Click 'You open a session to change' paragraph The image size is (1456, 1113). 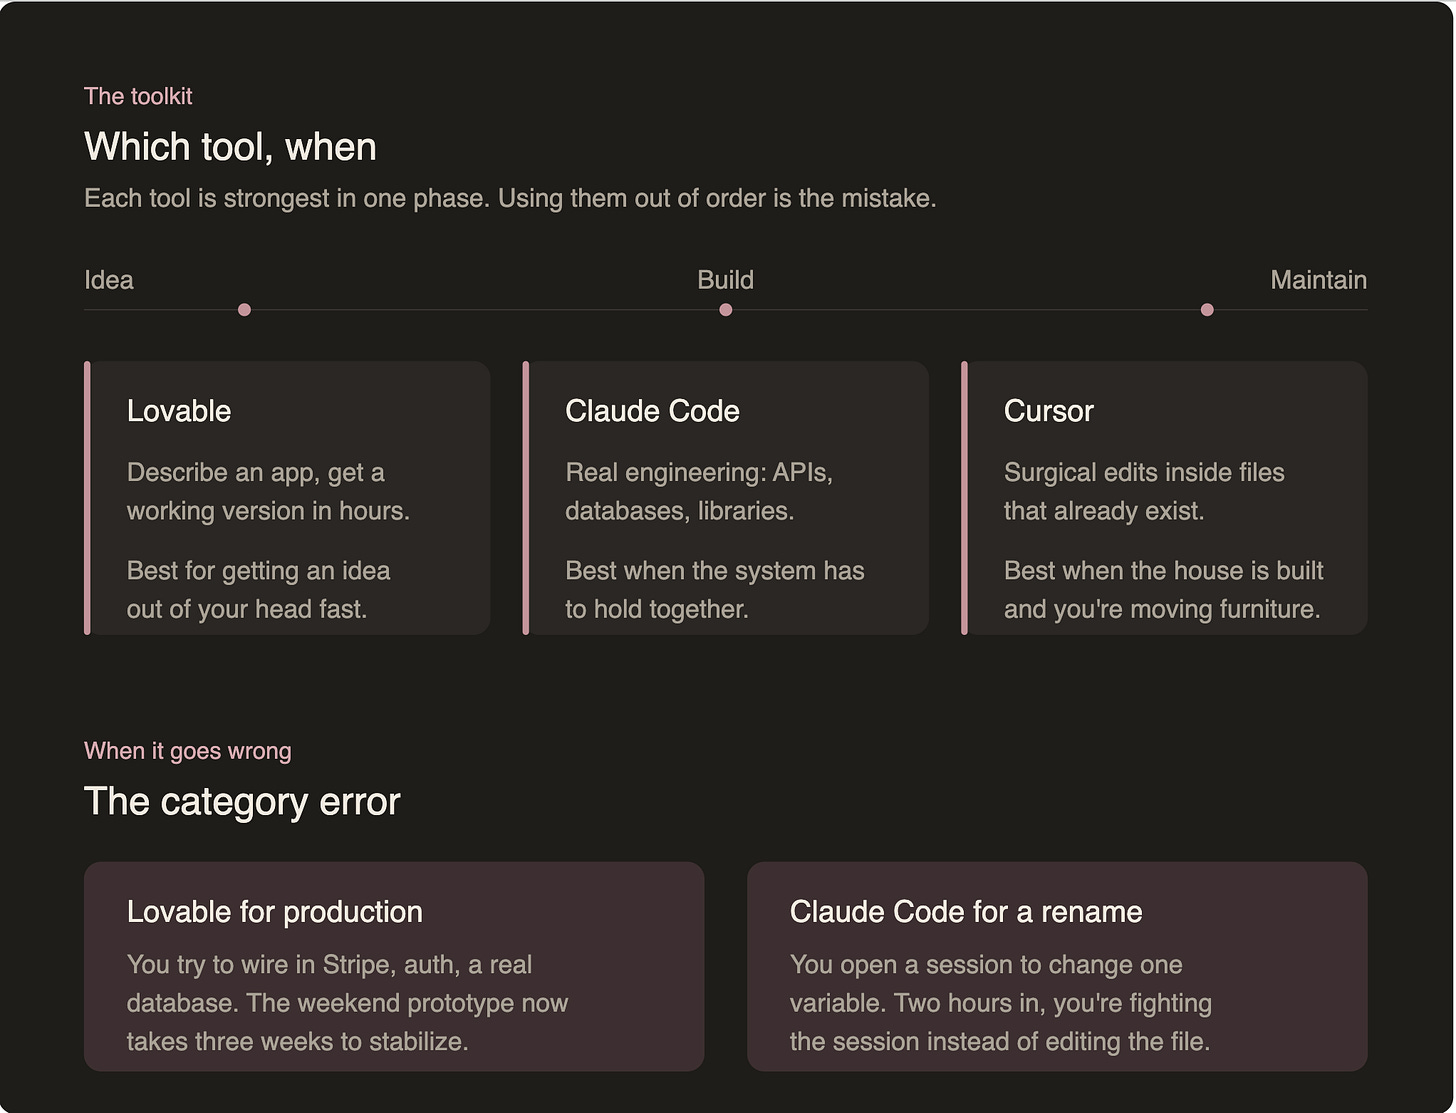pos(1001,1003)
